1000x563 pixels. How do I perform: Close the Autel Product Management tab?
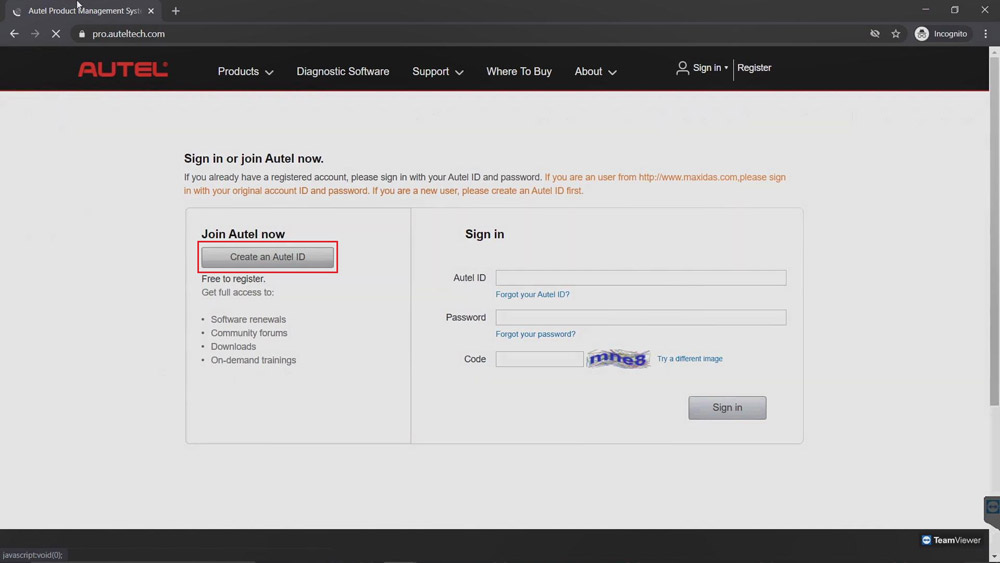tap(151, 11)
